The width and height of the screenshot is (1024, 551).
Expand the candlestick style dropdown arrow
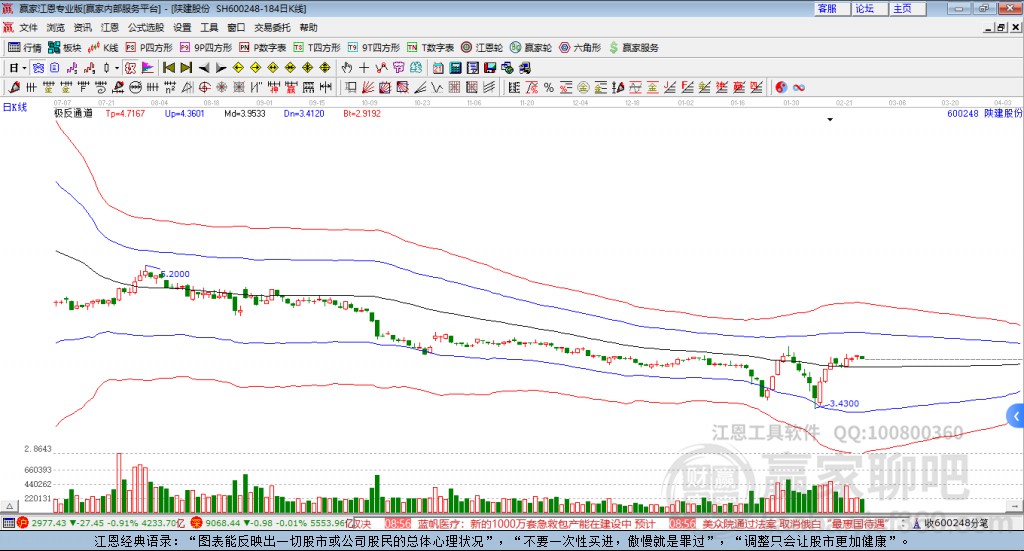(x=116, y=68)
